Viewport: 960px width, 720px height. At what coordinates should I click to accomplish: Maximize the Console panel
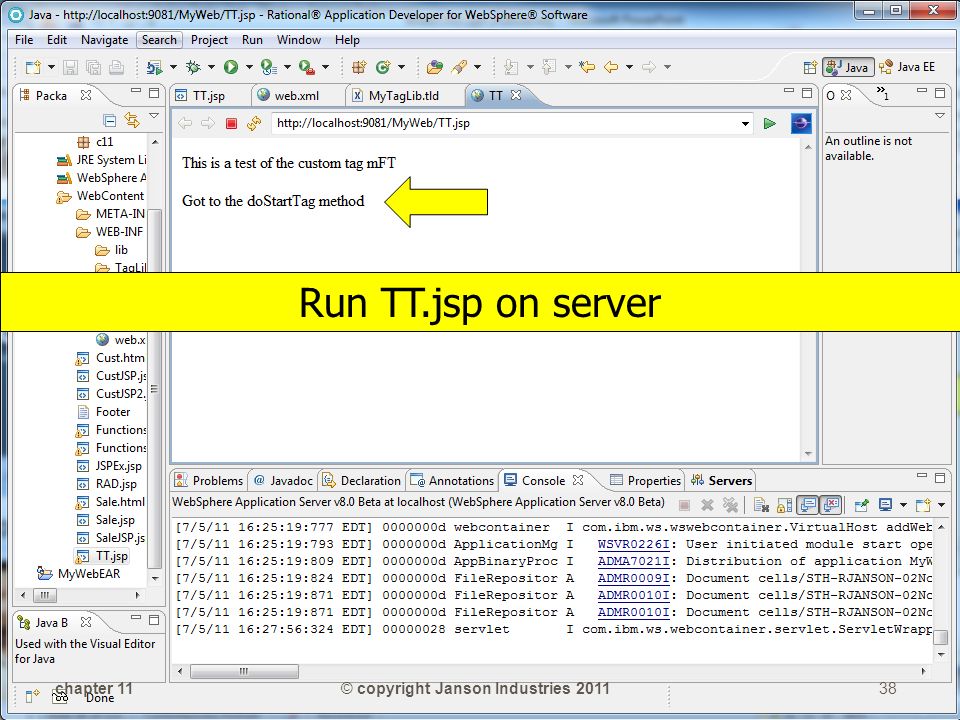[940, 477]
